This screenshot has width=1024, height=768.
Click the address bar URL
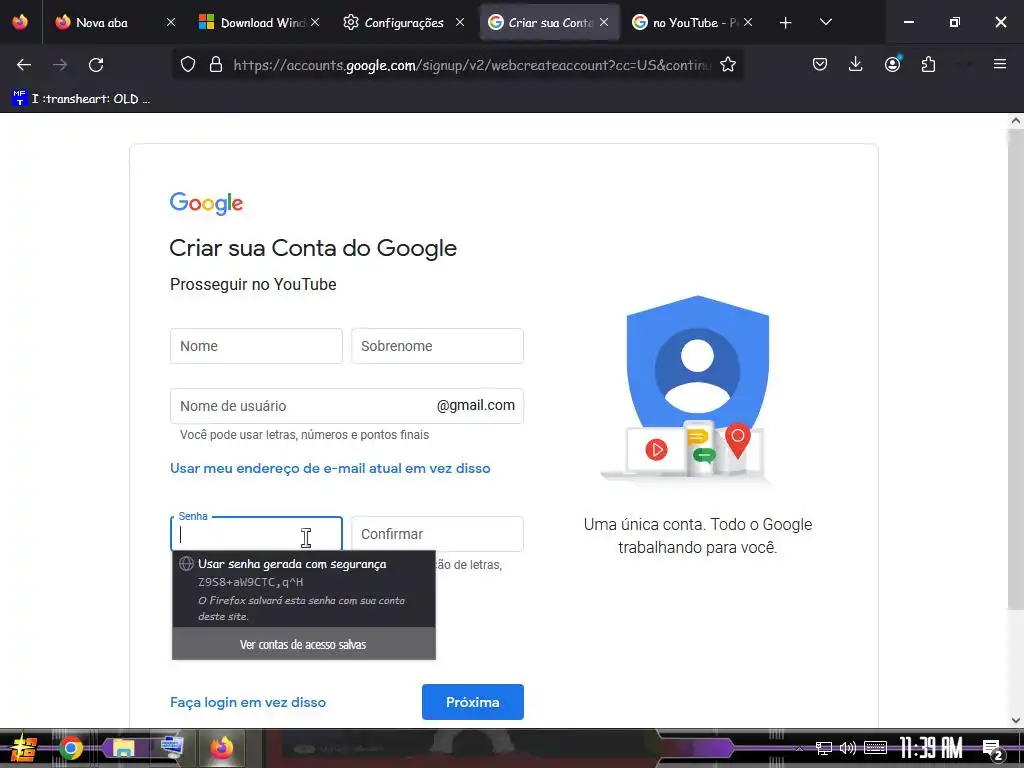(x=472, y=65)
